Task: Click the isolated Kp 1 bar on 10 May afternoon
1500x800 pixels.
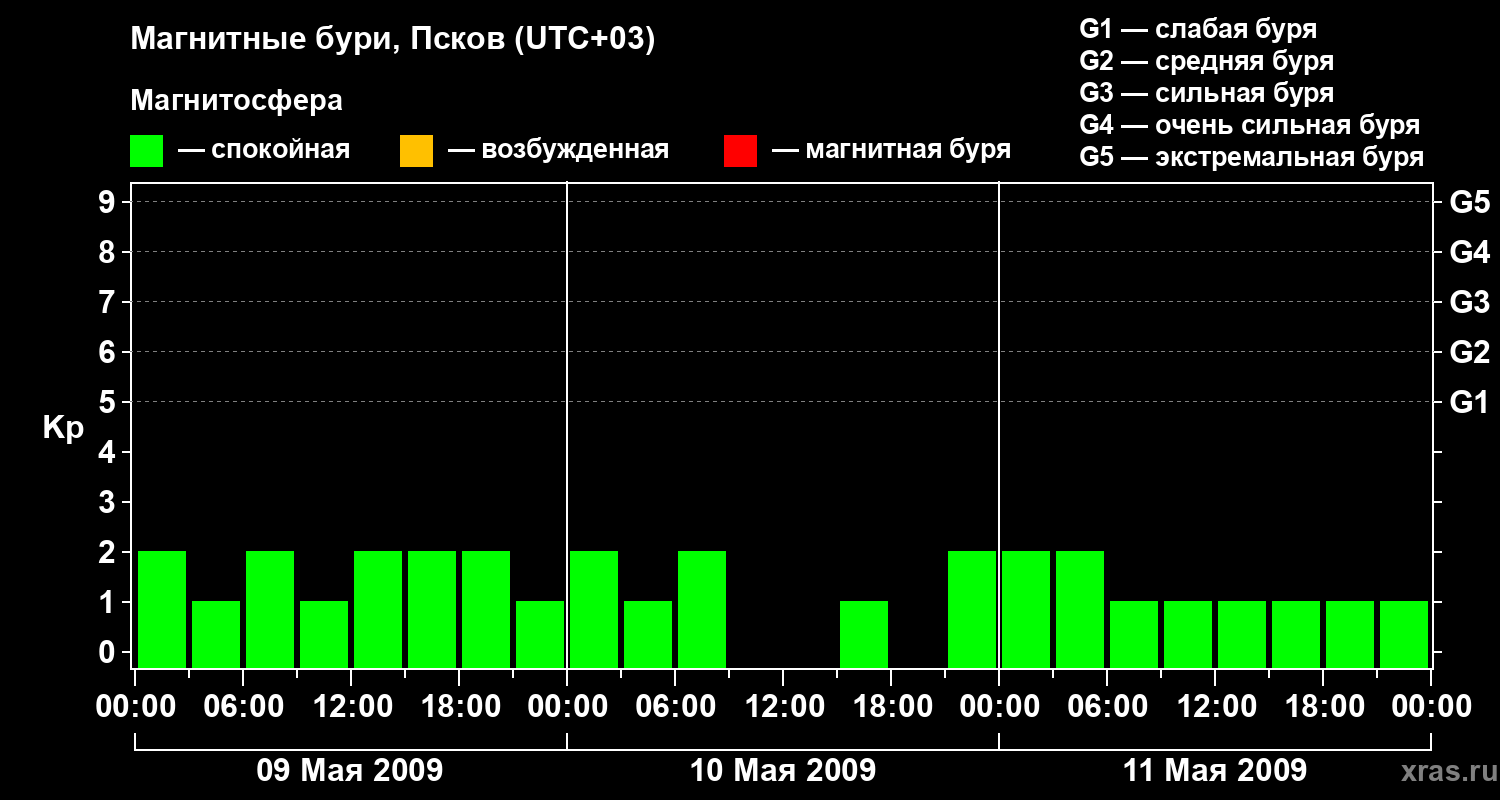Action: point(864,633)
